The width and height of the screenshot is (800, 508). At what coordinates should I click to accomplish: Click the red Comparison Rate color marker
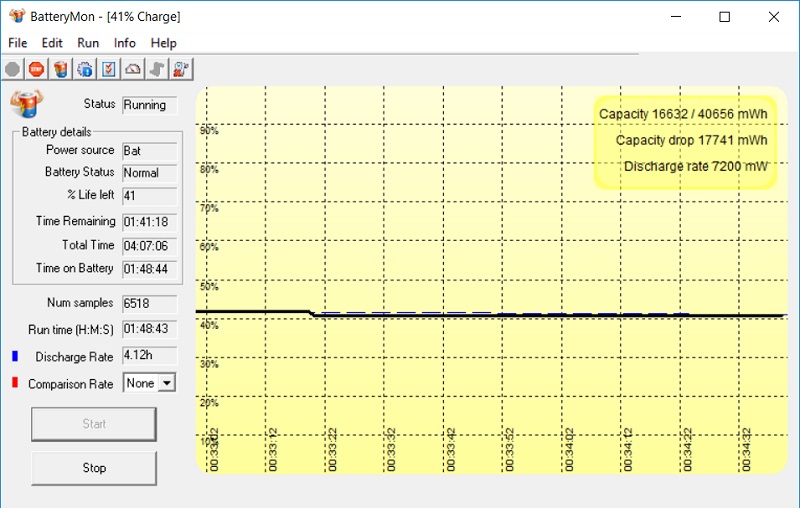point(15,382)
